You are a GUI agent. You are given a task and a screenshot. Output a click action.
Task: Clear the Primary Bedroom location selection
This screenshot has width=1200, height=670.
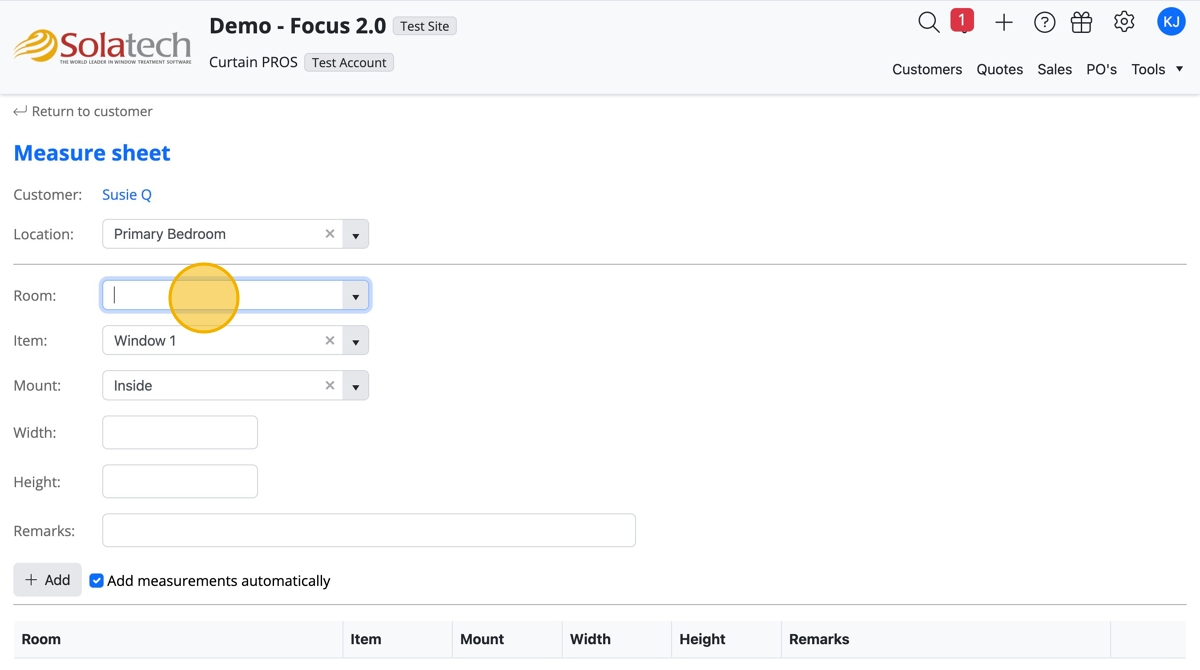point(330,234)
